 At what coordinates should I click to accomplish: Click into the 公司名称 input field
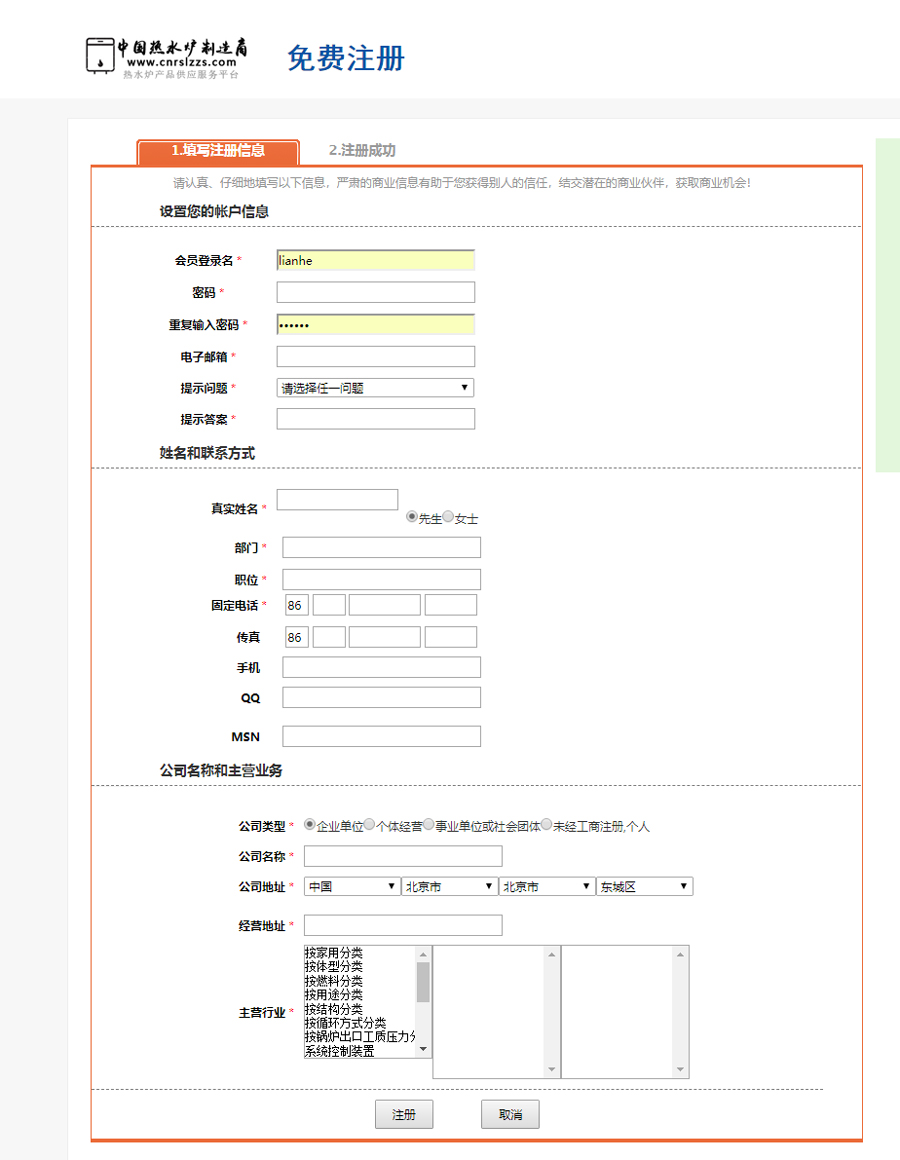[x=403, y=857]
